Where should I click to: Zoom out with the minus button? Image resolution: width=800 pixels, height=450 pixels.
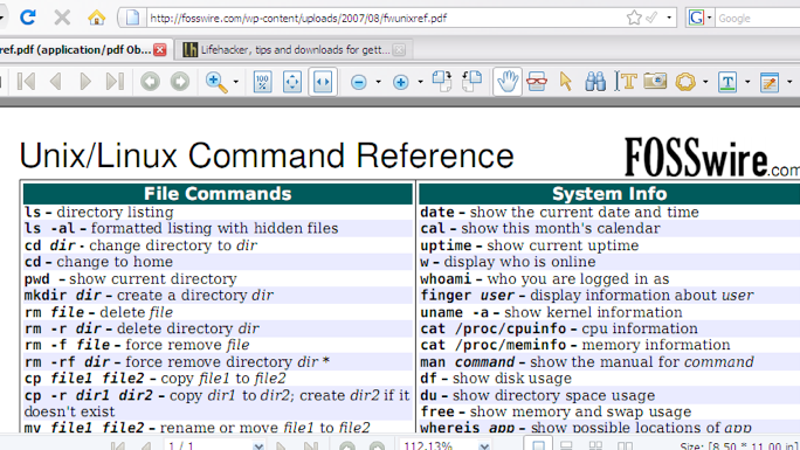pyautogui.click(x=359, y=82)
